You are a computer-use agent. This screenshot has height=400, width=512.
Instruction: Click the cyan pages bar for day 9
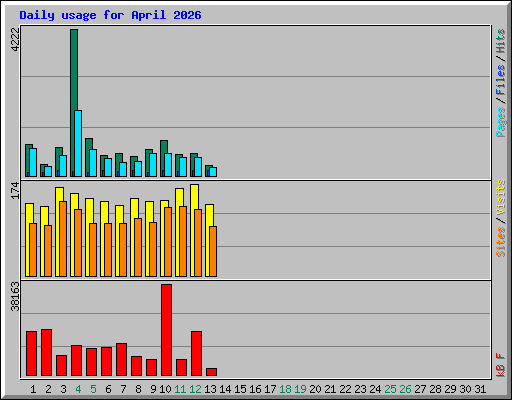click(x=153, y=165)
